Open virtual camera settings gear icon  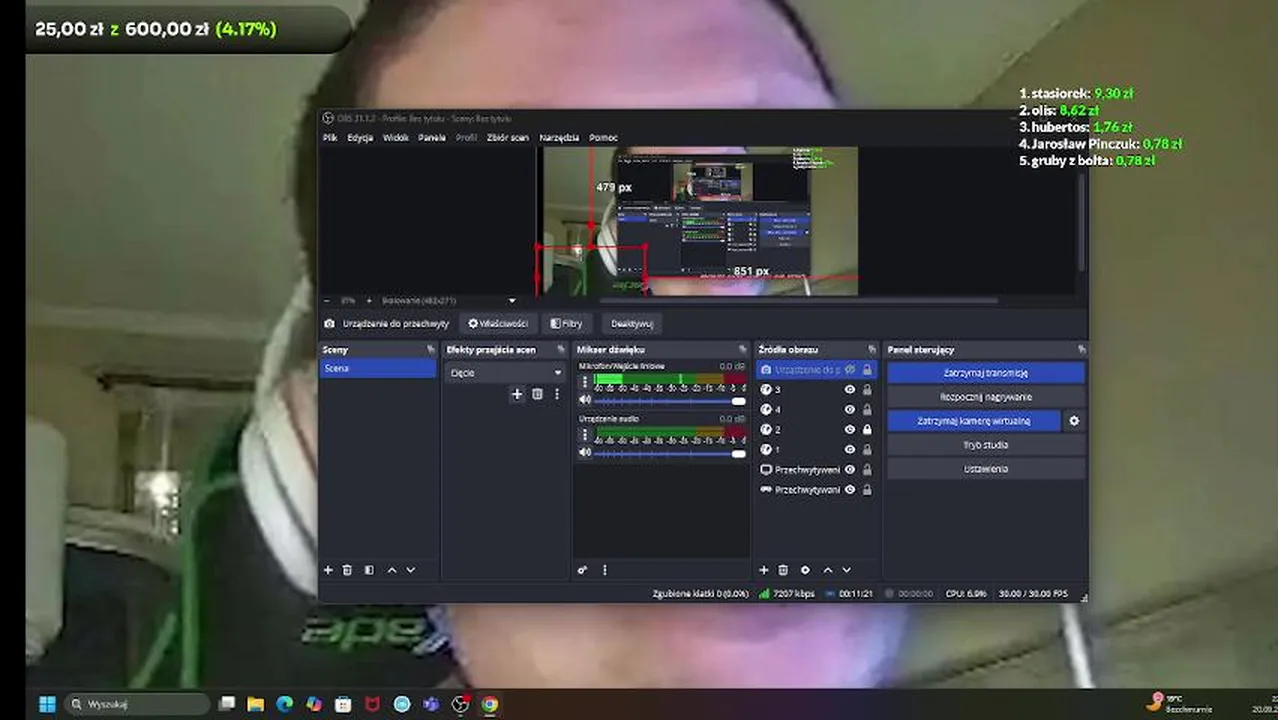point(1074,421)
